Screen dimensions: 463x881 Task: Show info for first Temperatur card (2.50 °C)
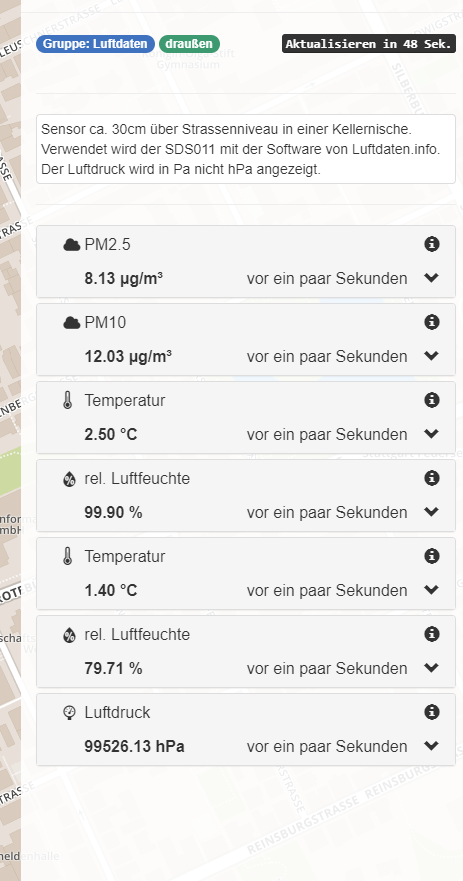point(432,400)
